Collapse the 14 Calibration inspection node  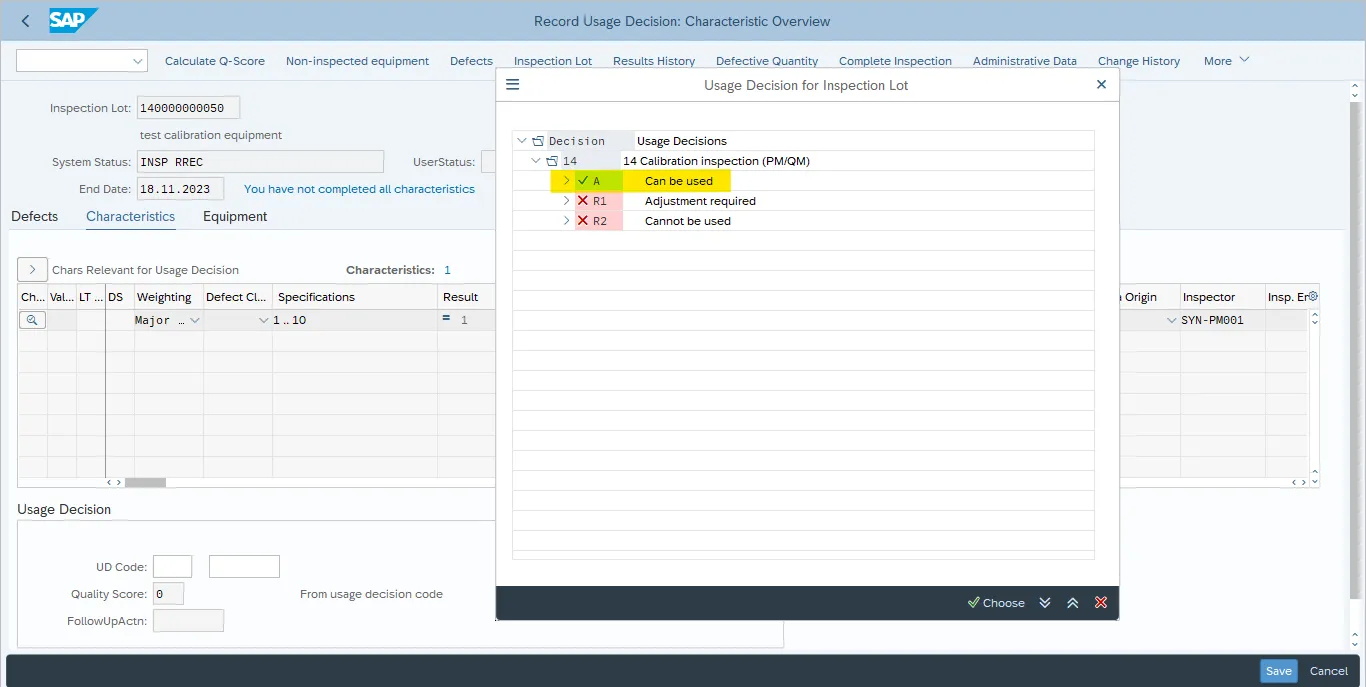[x=537, y=161]
